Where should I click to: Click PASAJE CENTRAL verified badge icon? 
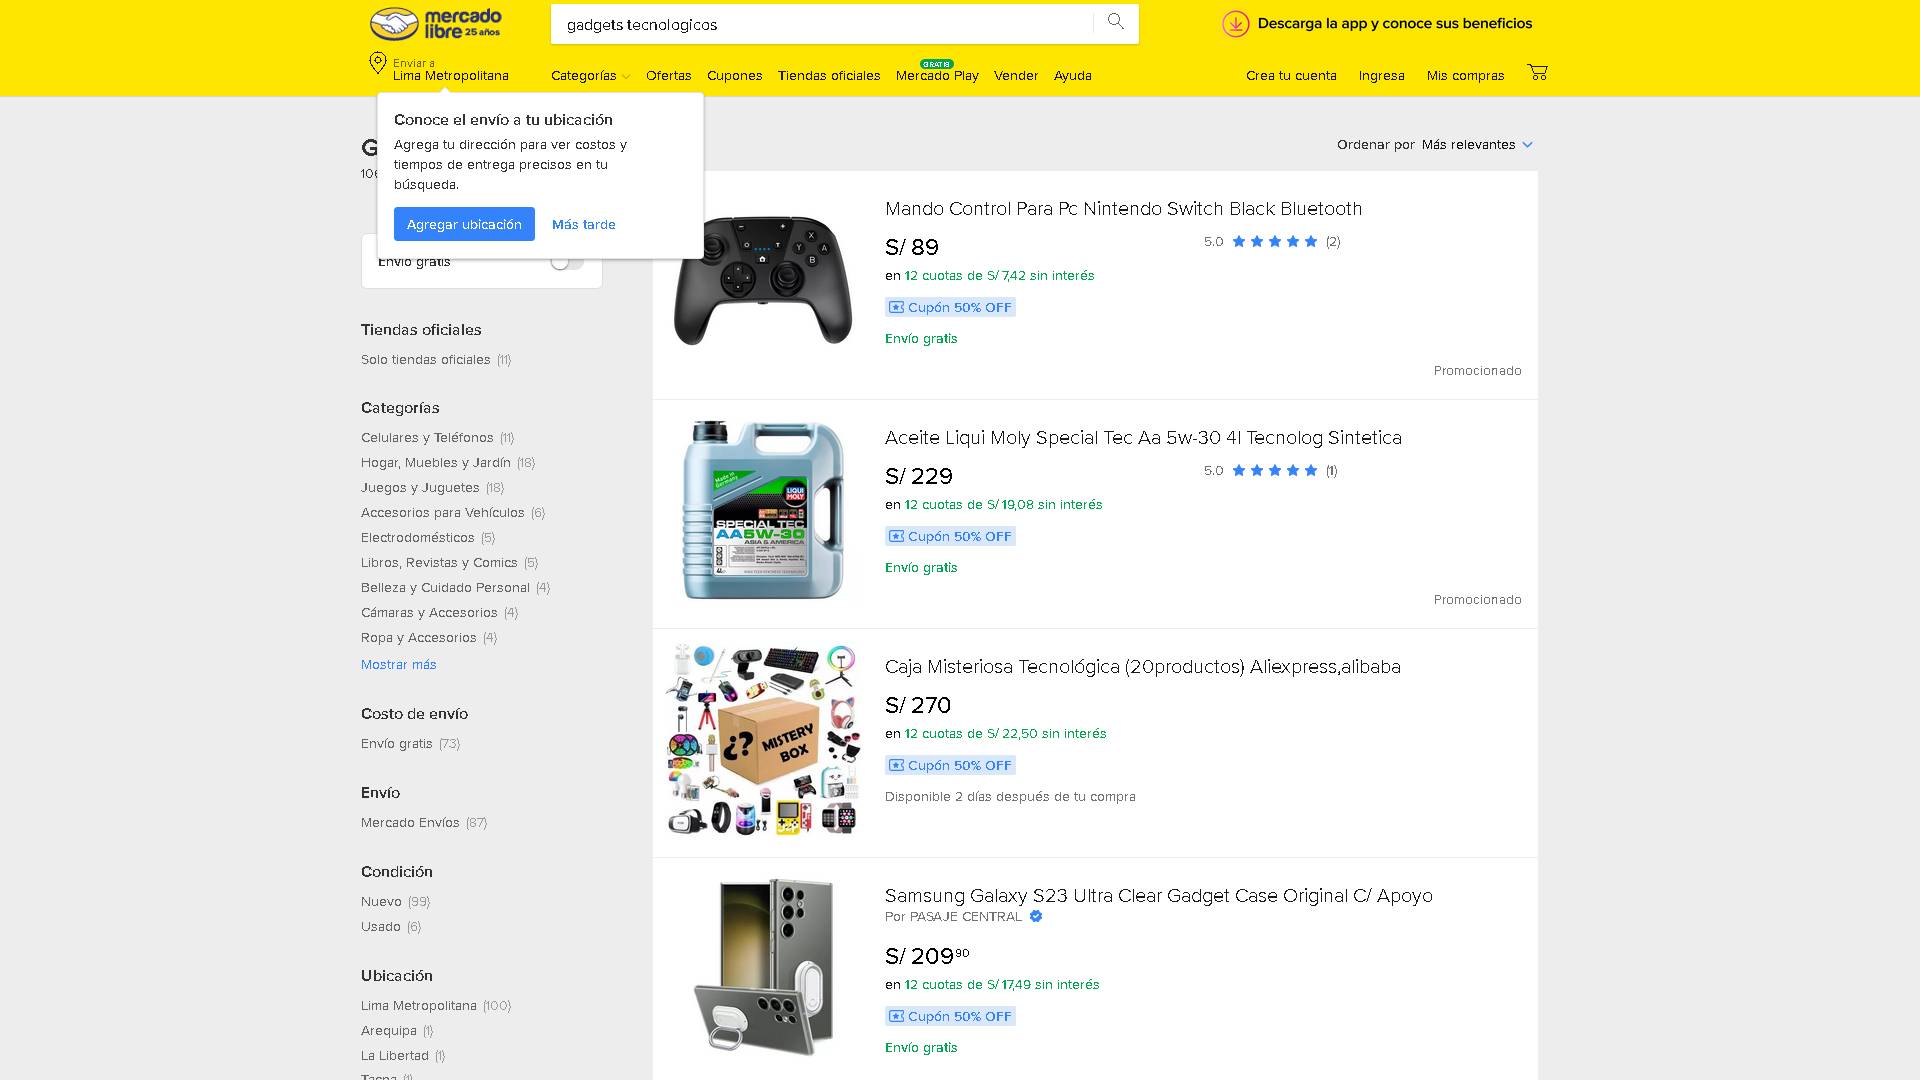pos(1036,916)
